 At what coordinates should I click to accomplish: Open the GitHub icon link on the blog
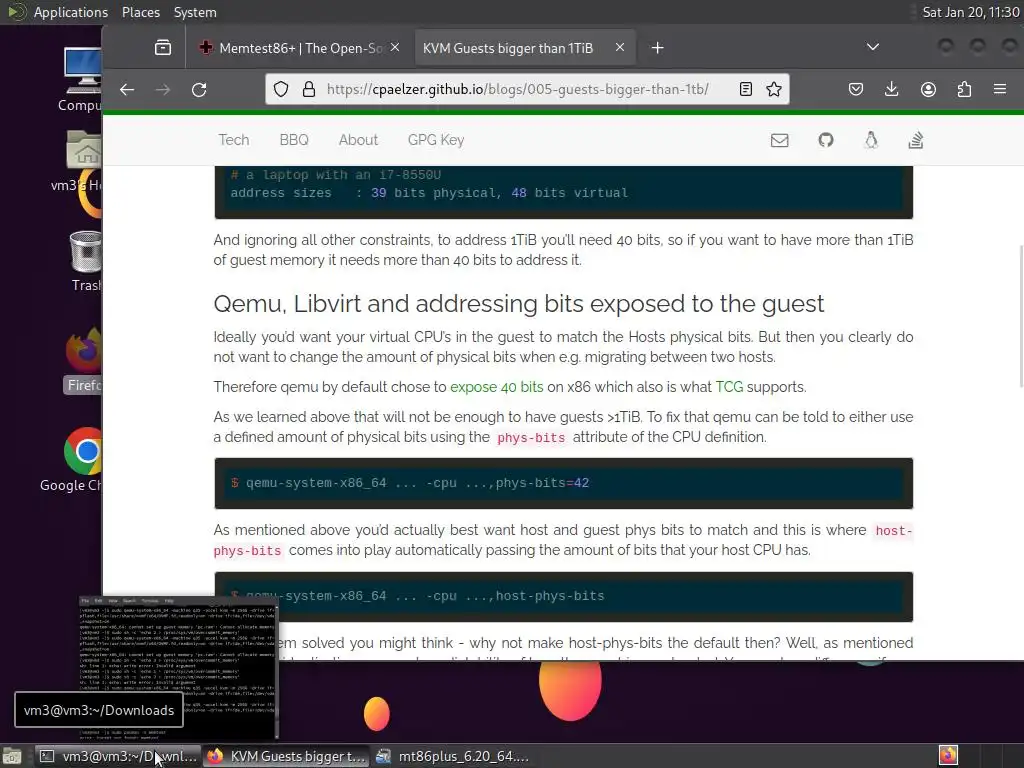(826, 140)
